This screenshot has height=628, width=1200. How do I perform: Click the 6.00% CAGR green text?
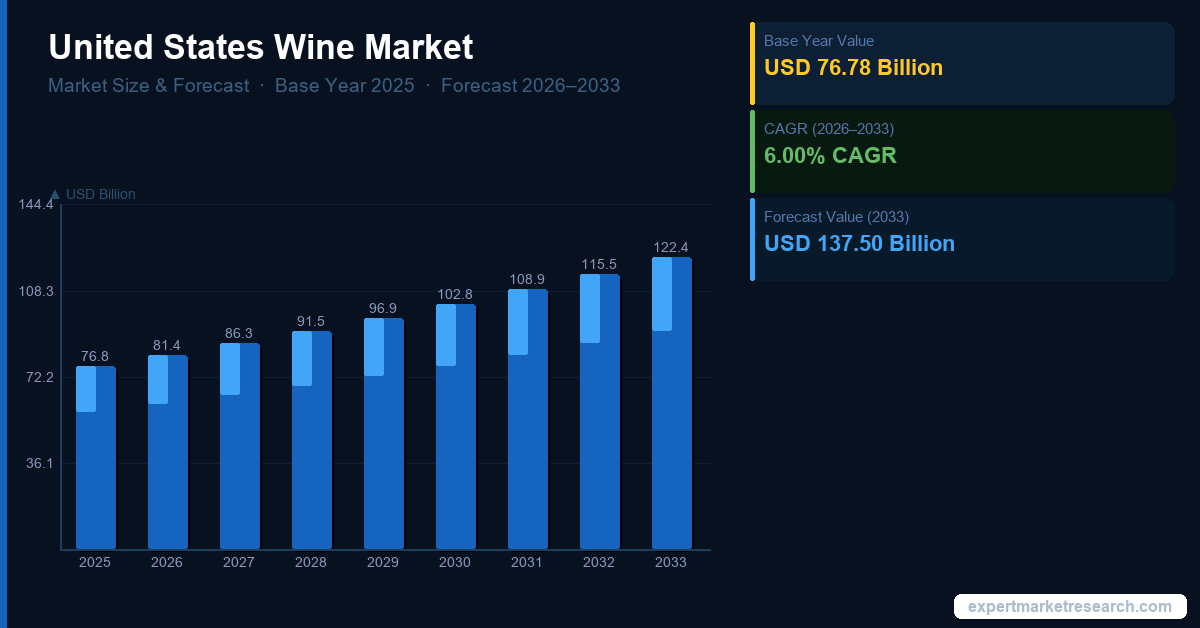(x=830, y=156)
